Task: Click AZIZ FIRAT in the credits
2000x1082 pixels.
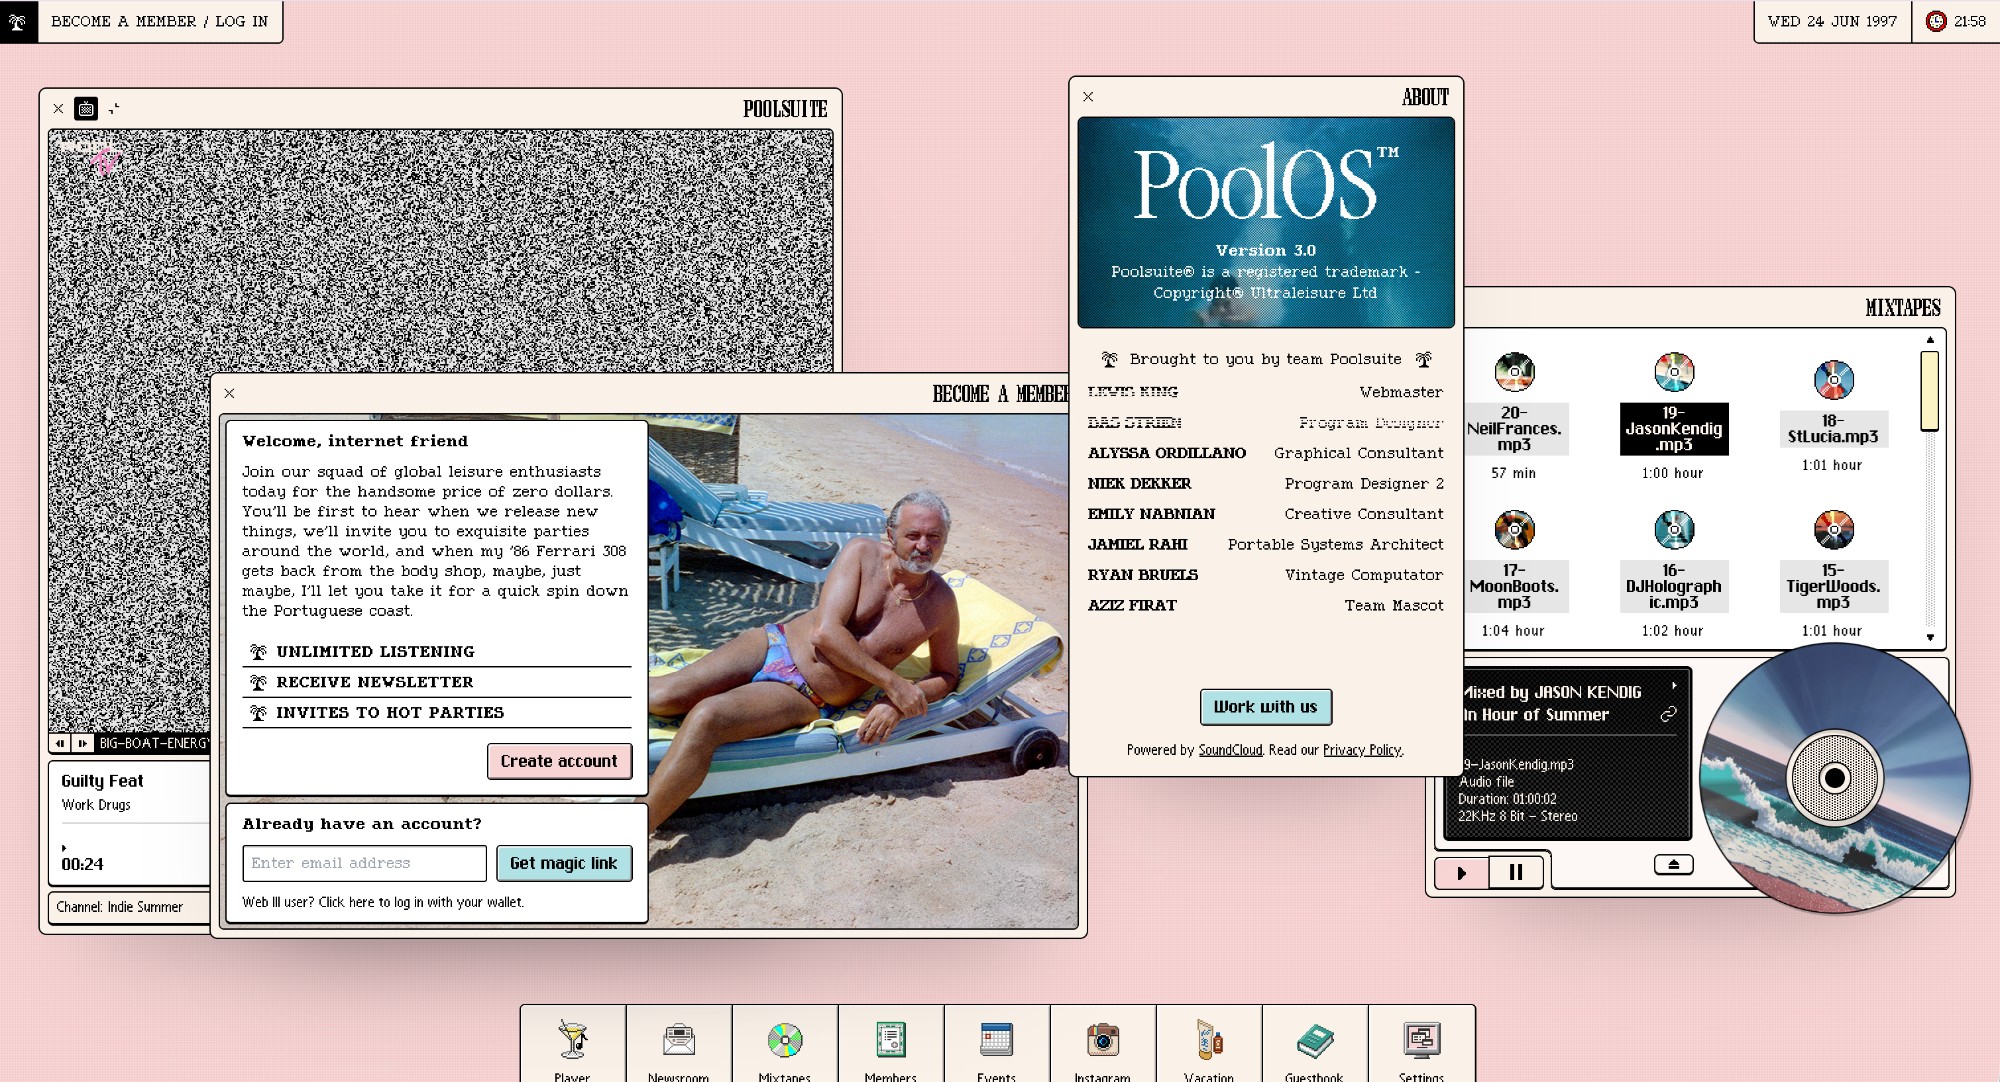Action: pos(1132,606)
